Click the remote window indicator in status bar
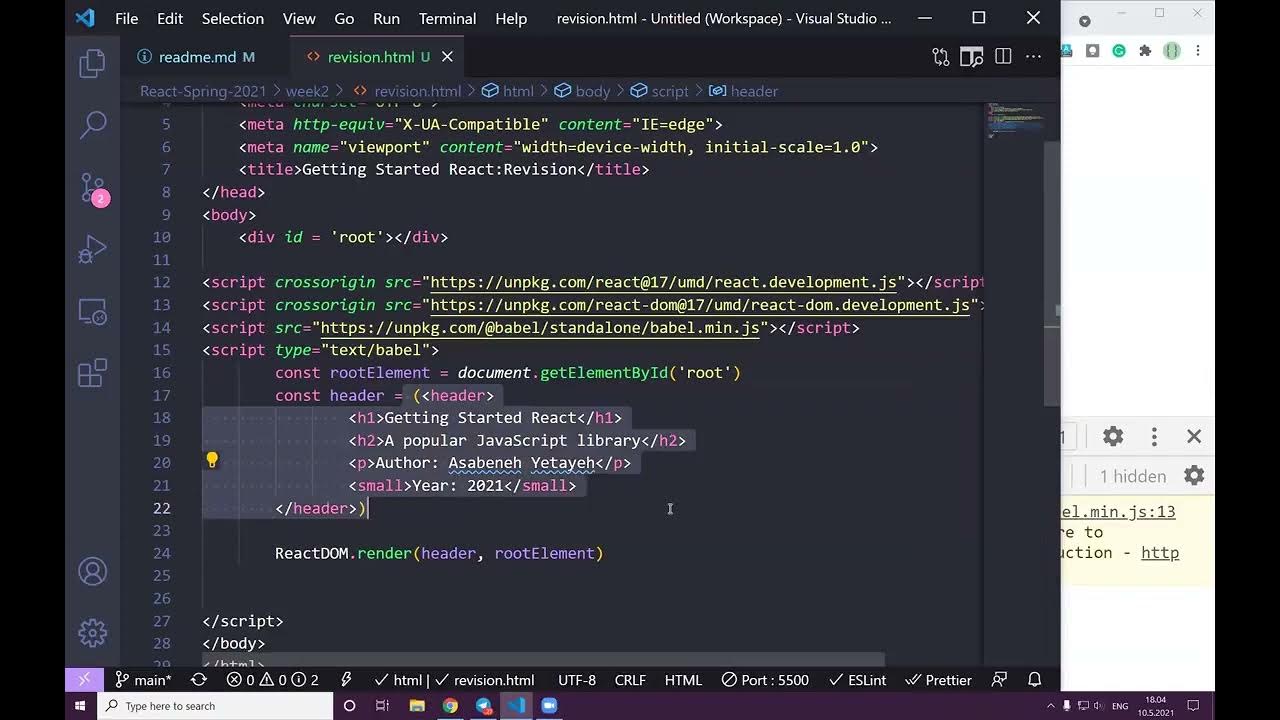1280x720 pixels. tap(84, 680)
